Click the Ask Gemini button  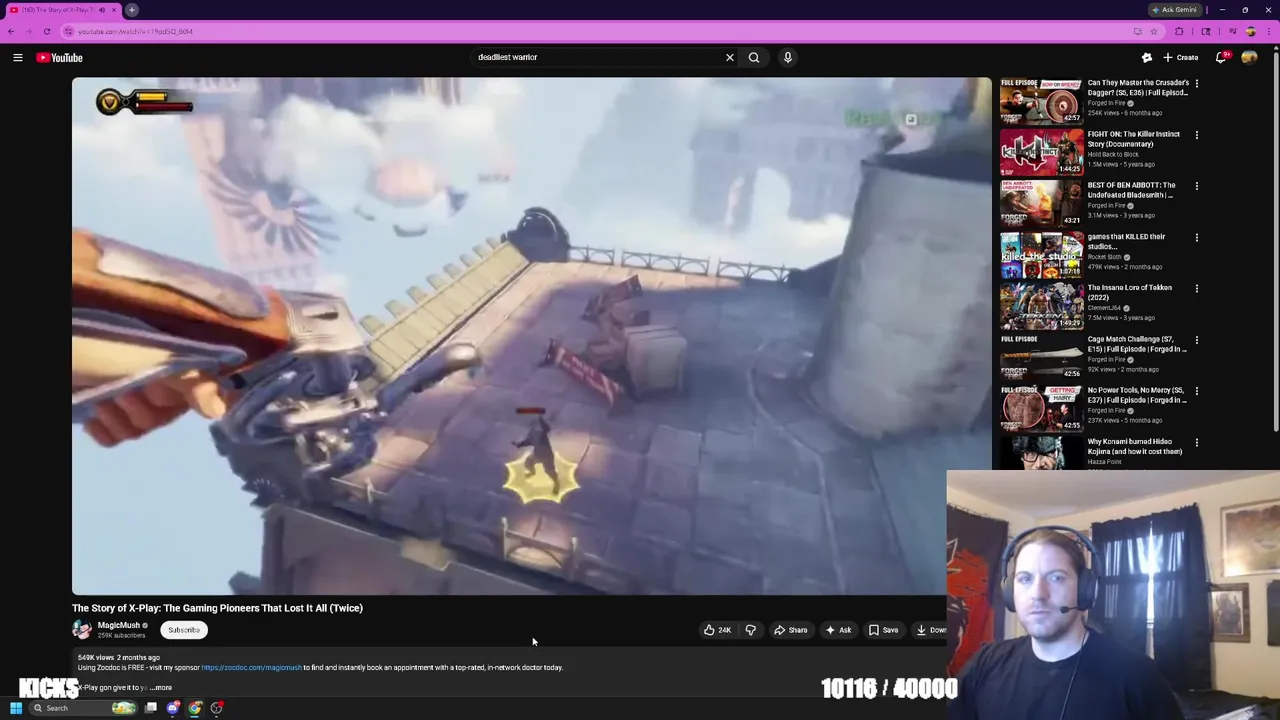click(1174, 10)
